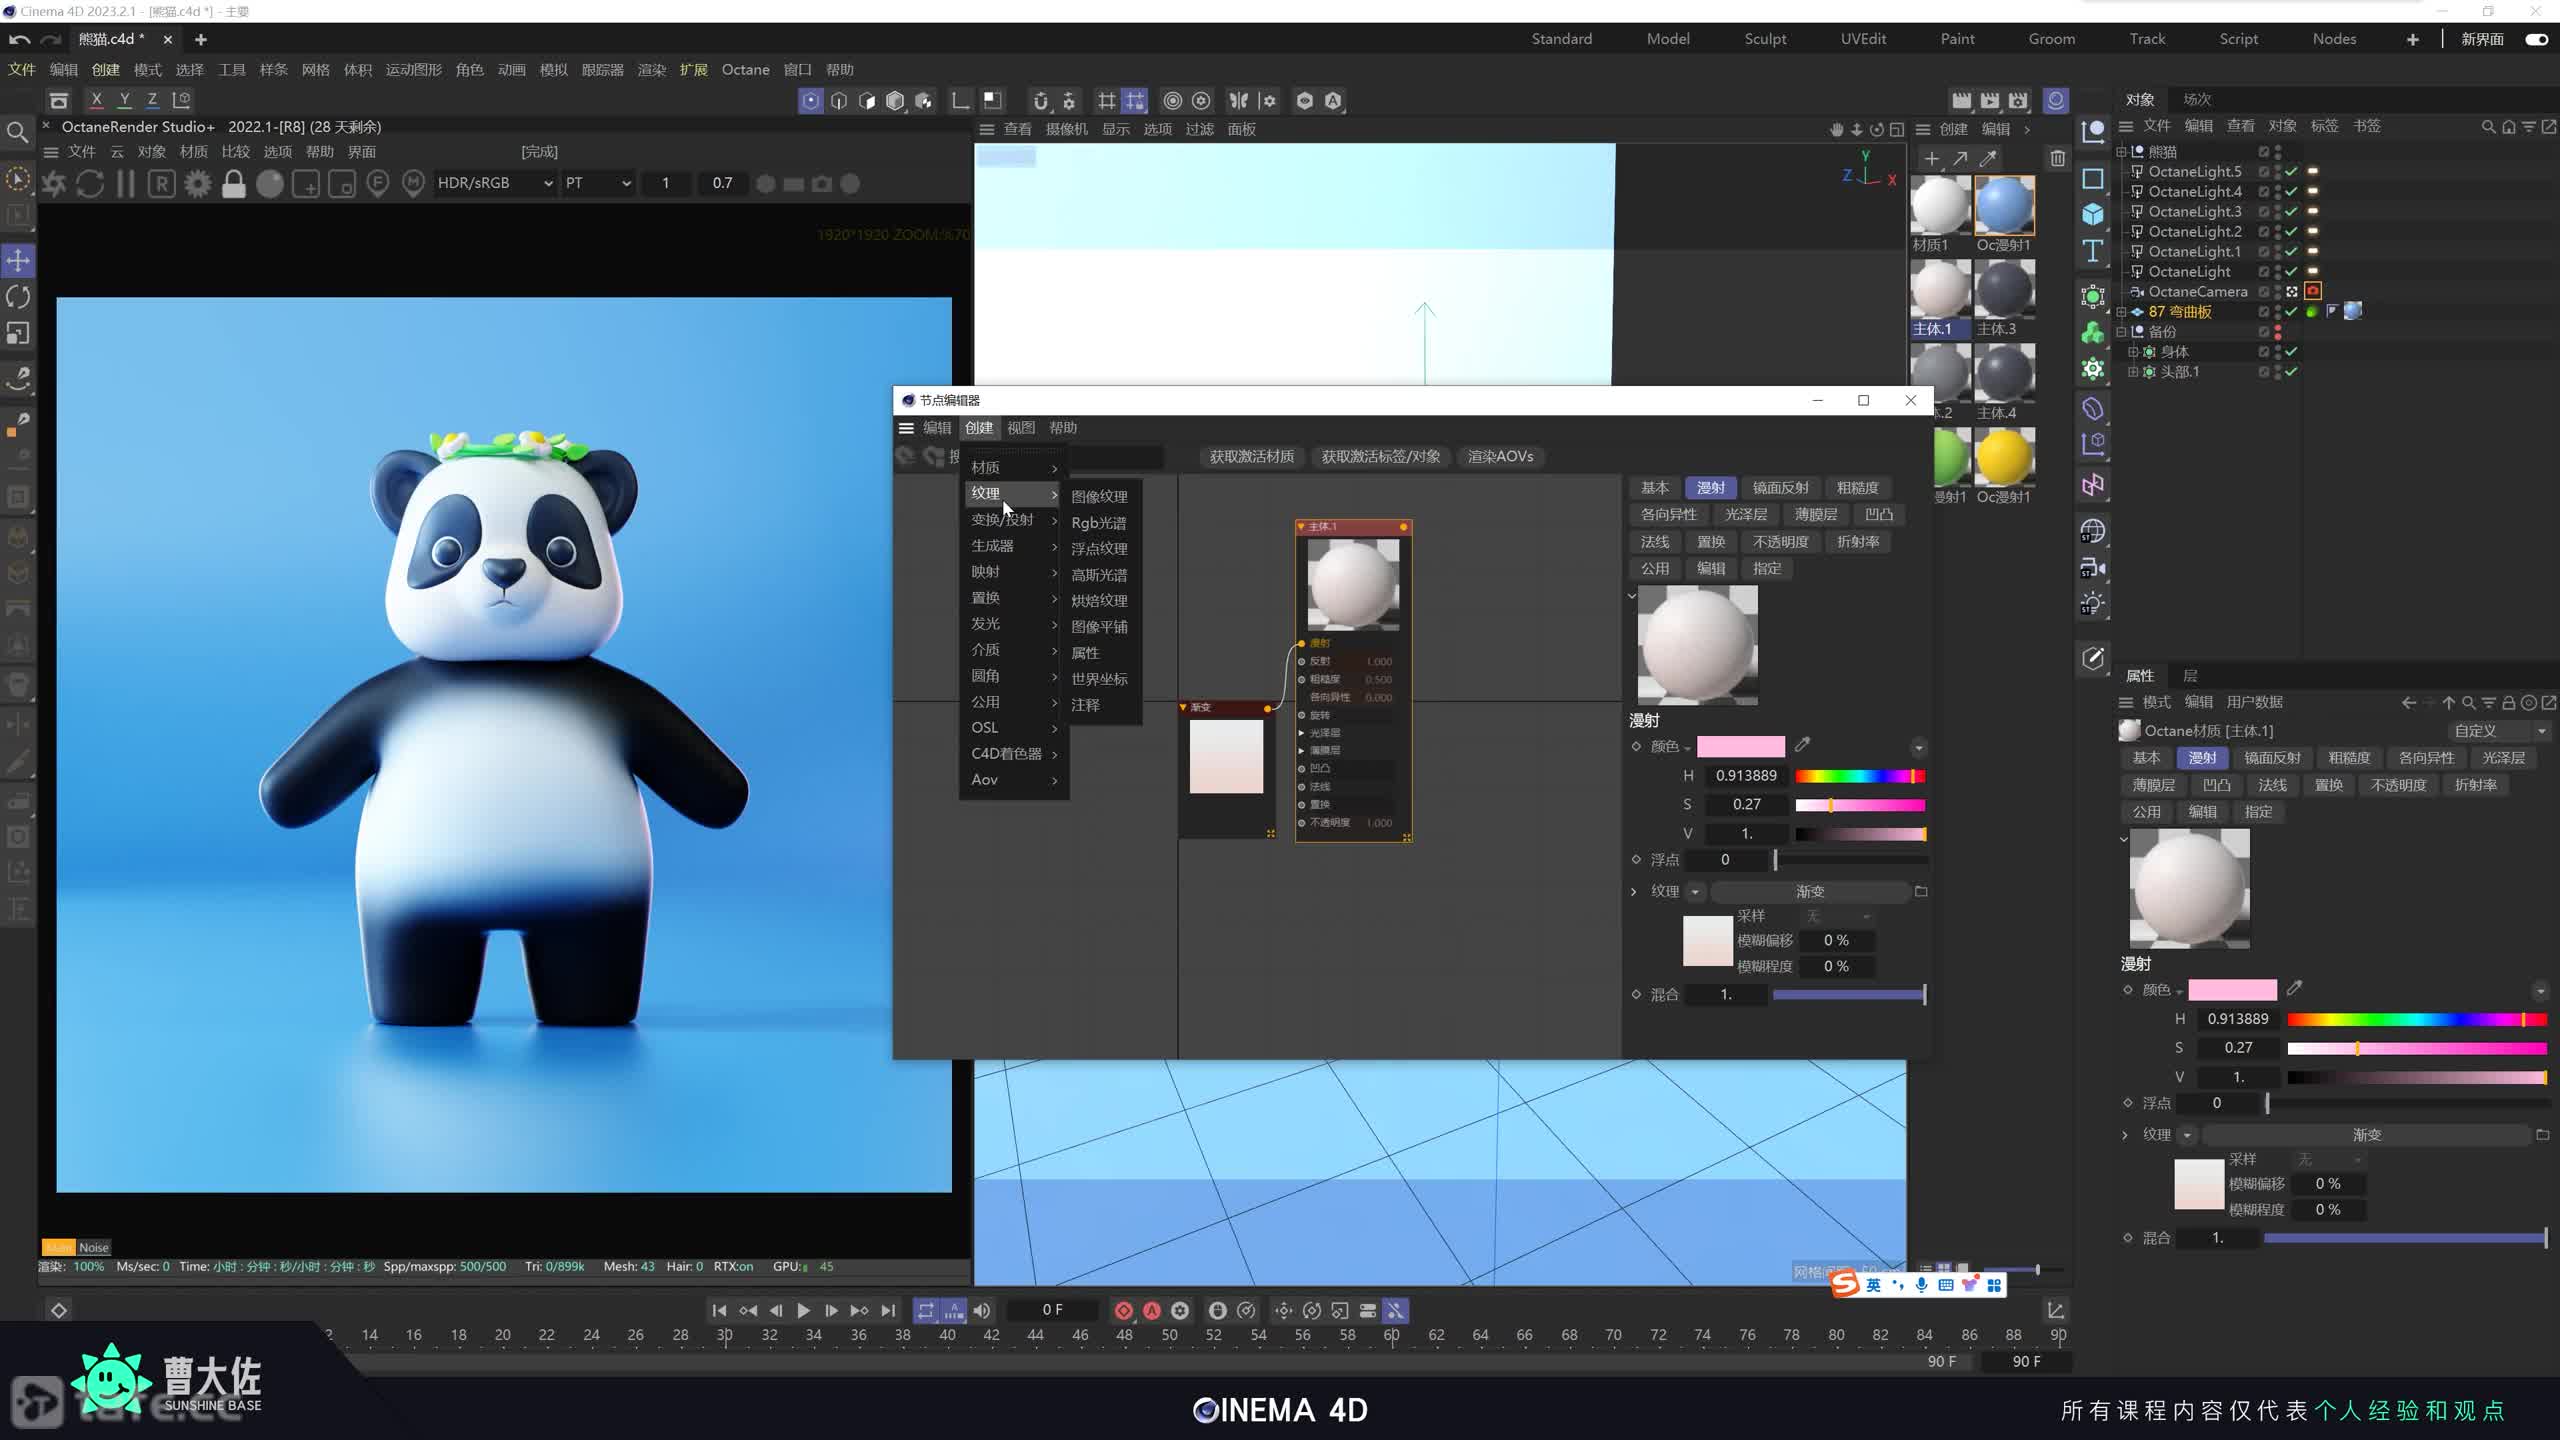The height and width of the screenshot is (1440, 2560).
Task: Click the Octane settings gear icon
Action: (198, 184)
